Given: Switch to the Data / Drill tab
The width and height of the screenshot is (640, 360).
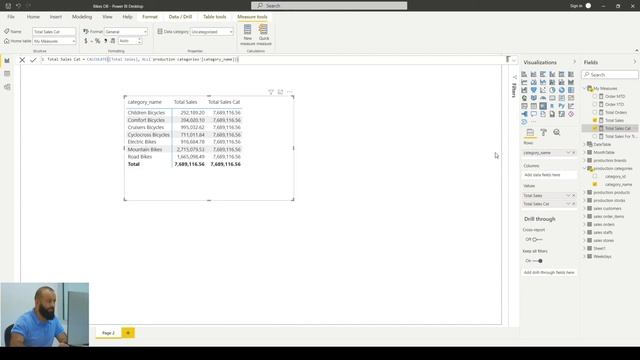Looking at the screenshot, I should click(180, 17).
